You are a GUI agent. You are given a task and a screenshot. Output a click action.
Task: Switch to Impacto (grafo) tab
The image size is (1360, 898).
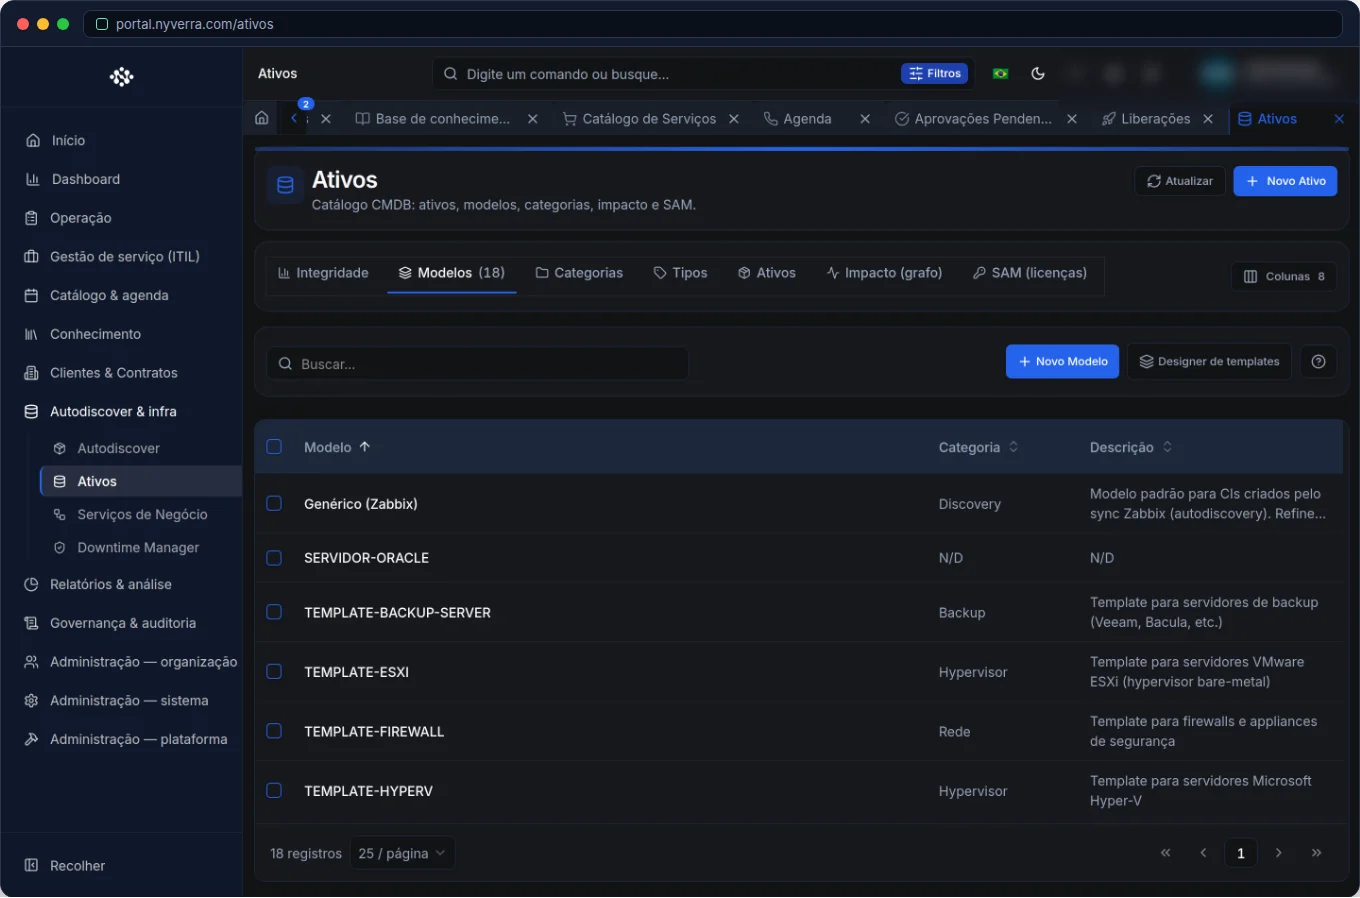tap(884, 273)
